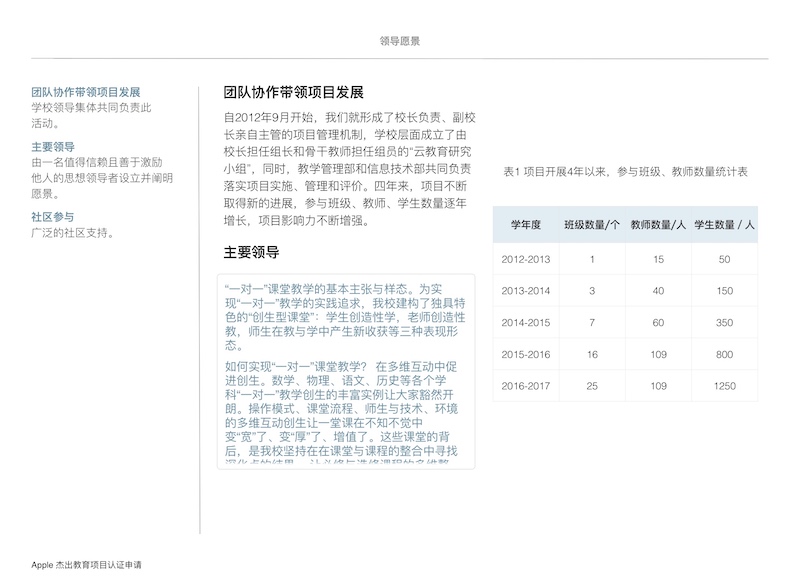Go to the 社区参与 sidebar link
This screenshot has width=800, height=584.
[53, 217]
